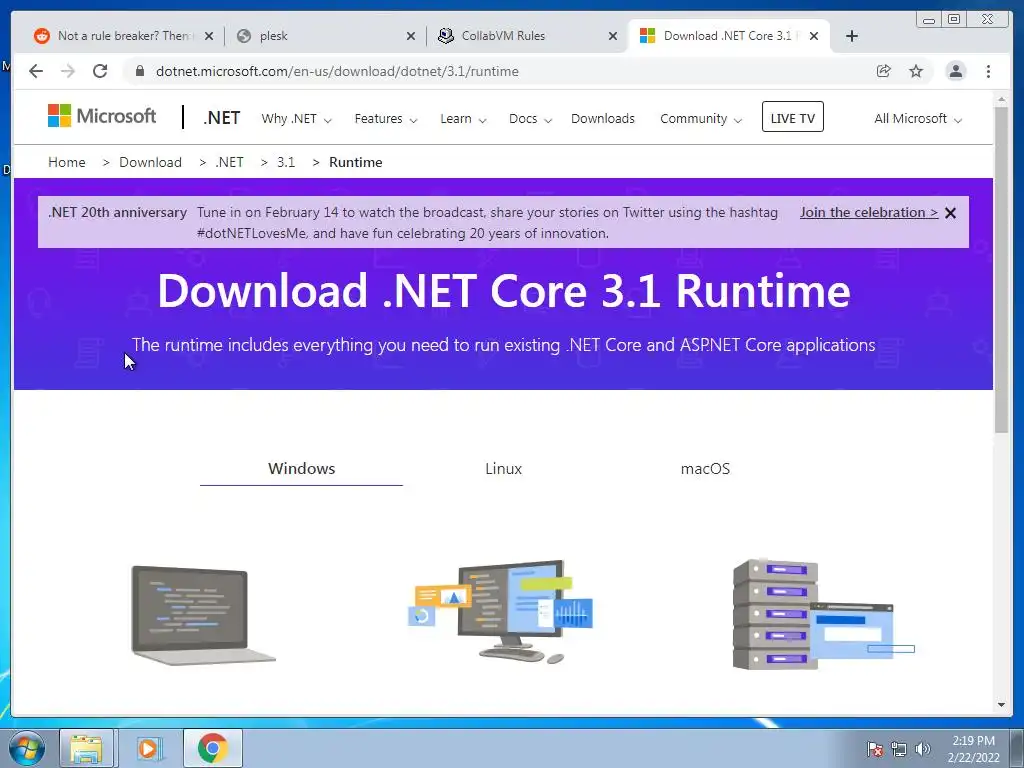Select the Linux platform tab
The image size is (1024, 768).
(504, 469)
